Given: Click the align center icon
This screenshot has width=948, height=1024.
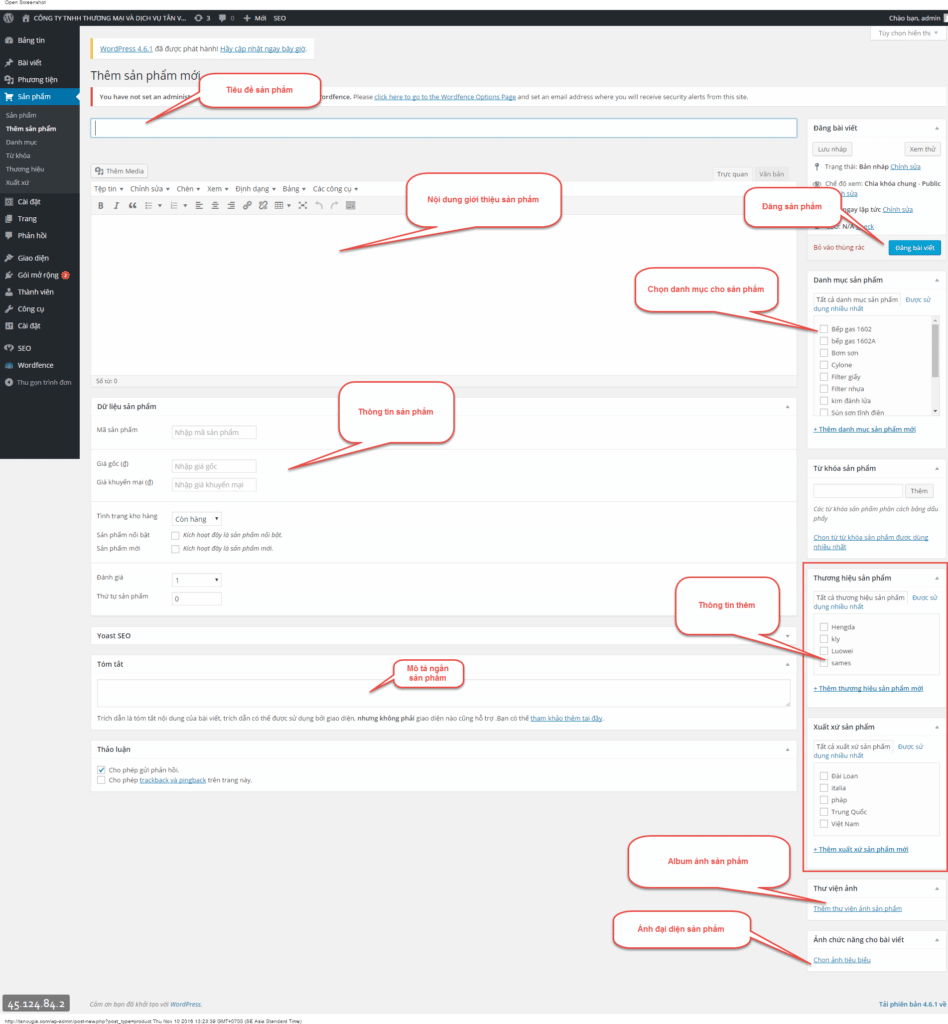Looking at the screenshot, I should pyautogui.click(x=214, y=205).
